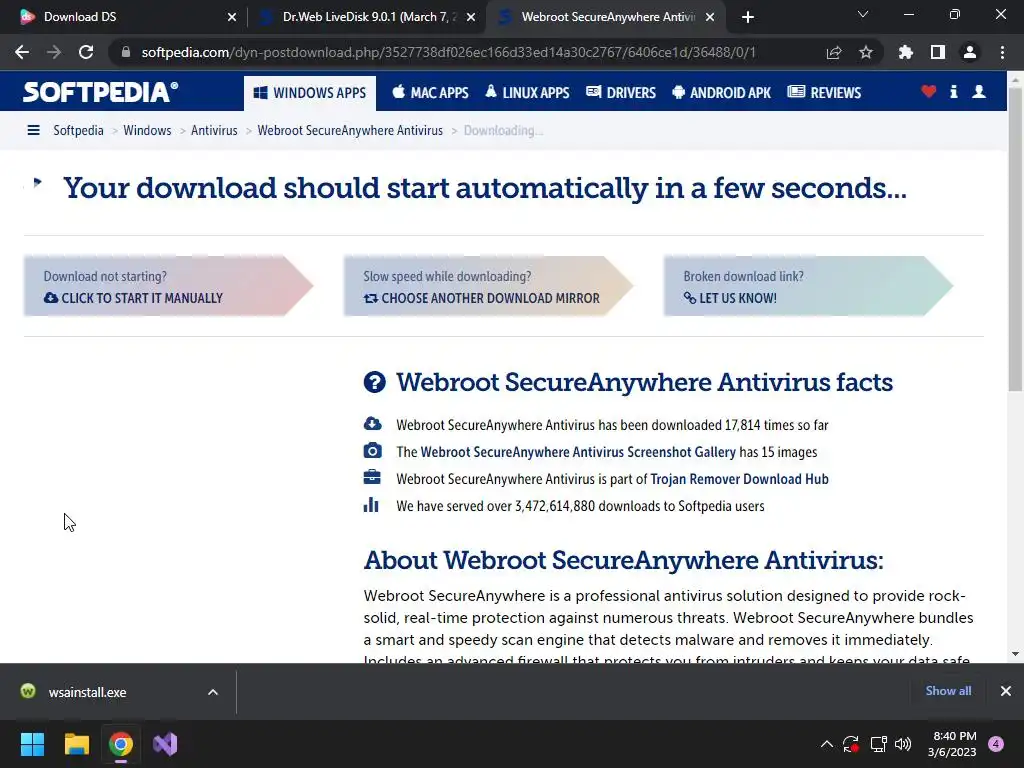Expand options chevron for wsainstall.exe

(x=213, y=692)
